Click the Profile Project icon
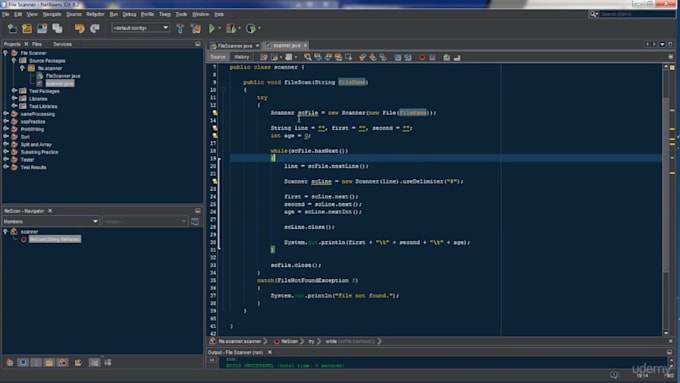 coord(250,29)
